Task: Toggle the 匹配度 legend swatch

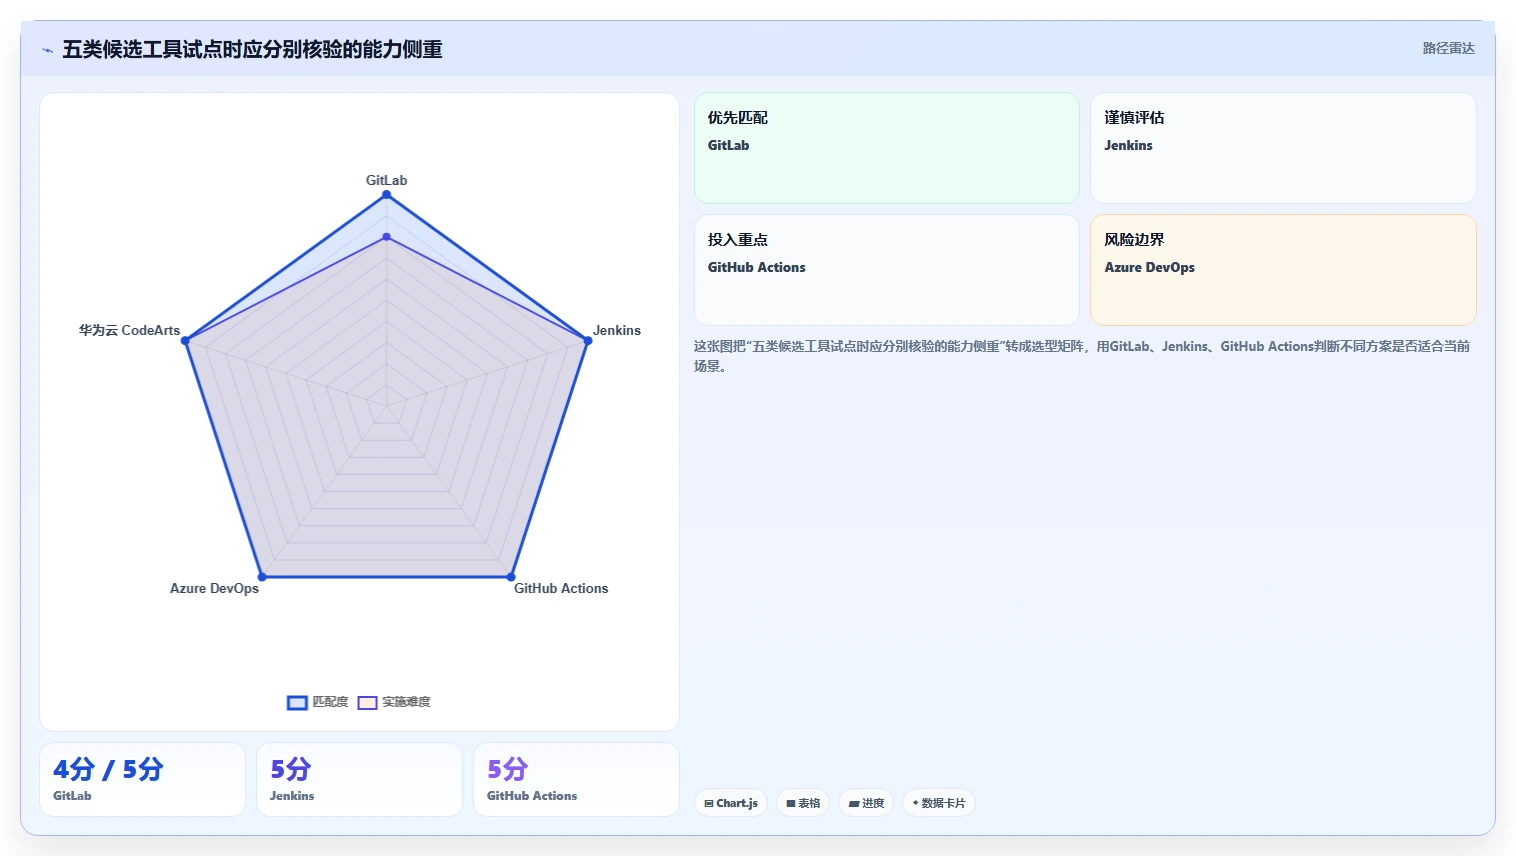Action: 297,703
